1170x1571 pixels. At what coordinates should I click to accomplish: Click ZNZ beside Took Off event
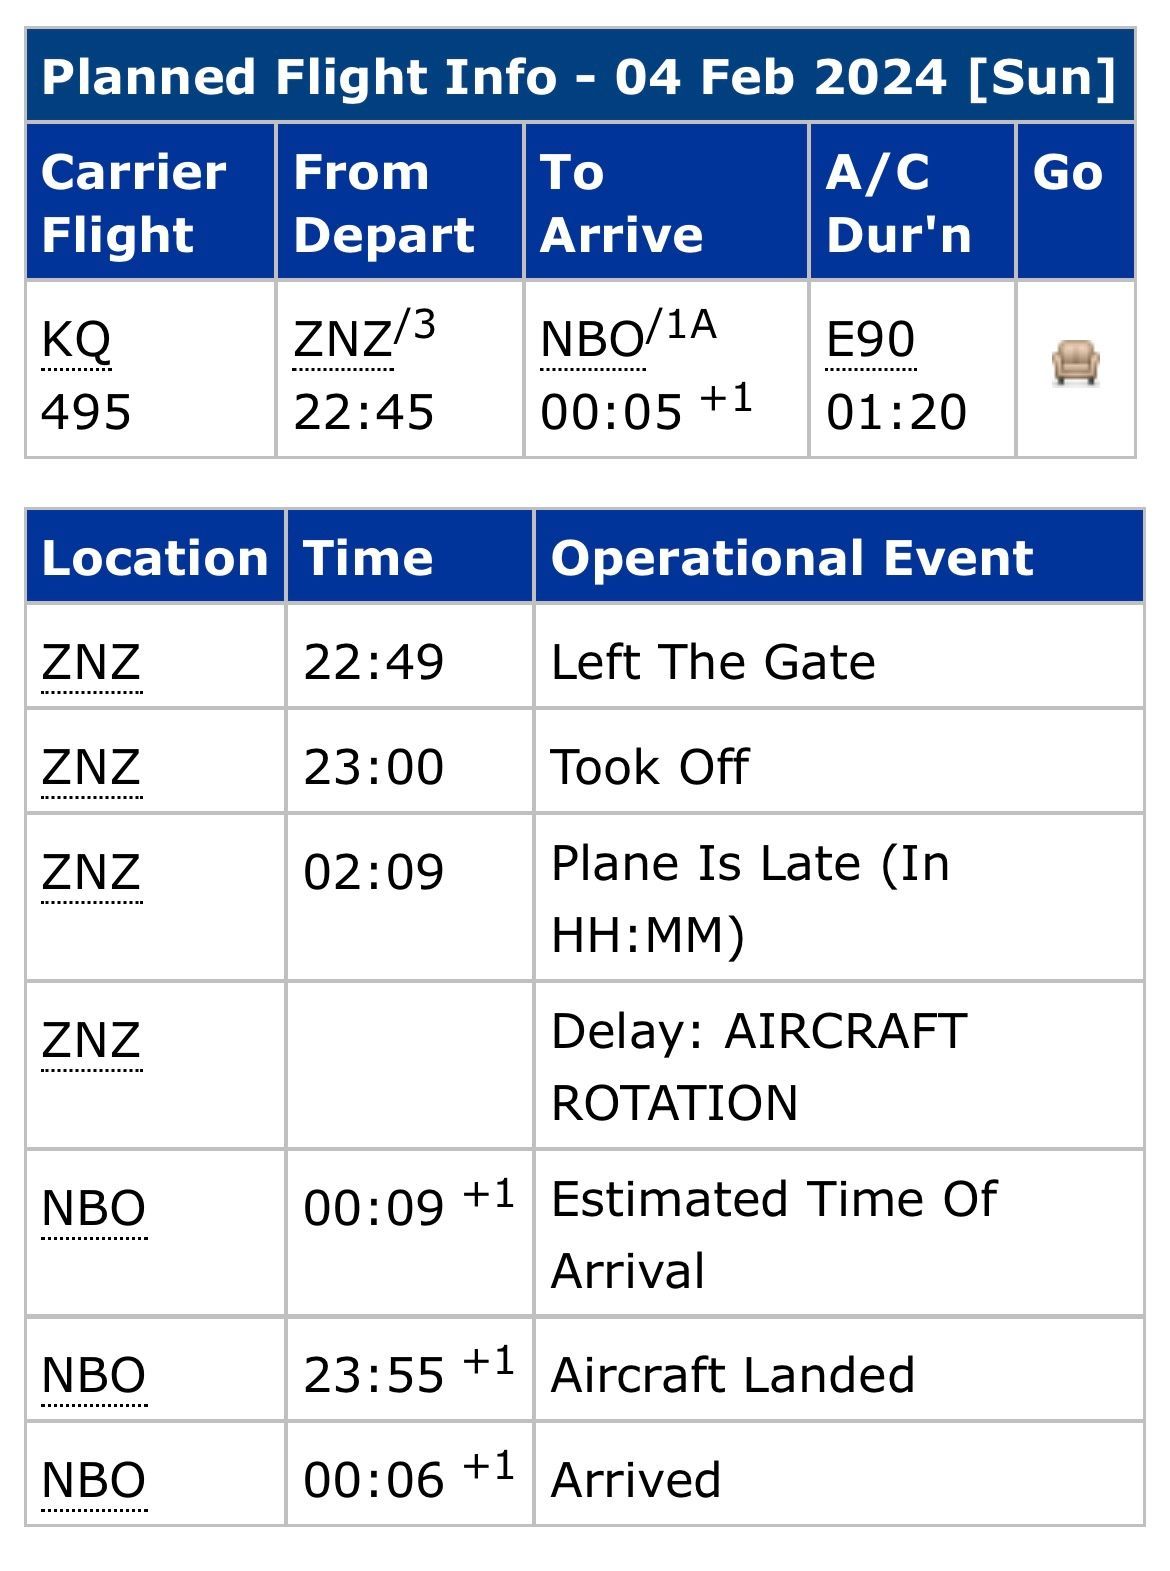[x=91, y=767]
